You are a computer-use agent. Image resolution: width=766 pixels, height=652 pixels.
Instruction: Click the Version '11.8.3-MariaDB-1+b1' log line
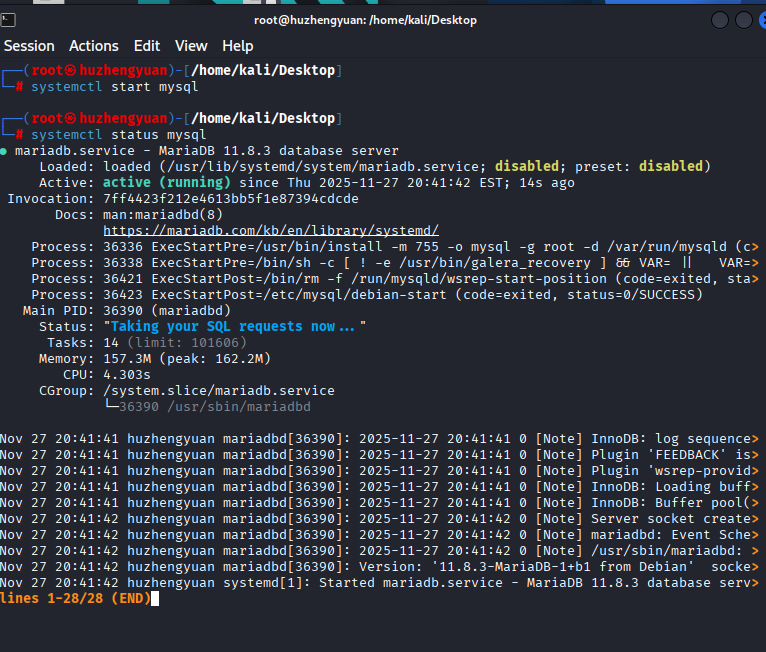tap(379, 567)
